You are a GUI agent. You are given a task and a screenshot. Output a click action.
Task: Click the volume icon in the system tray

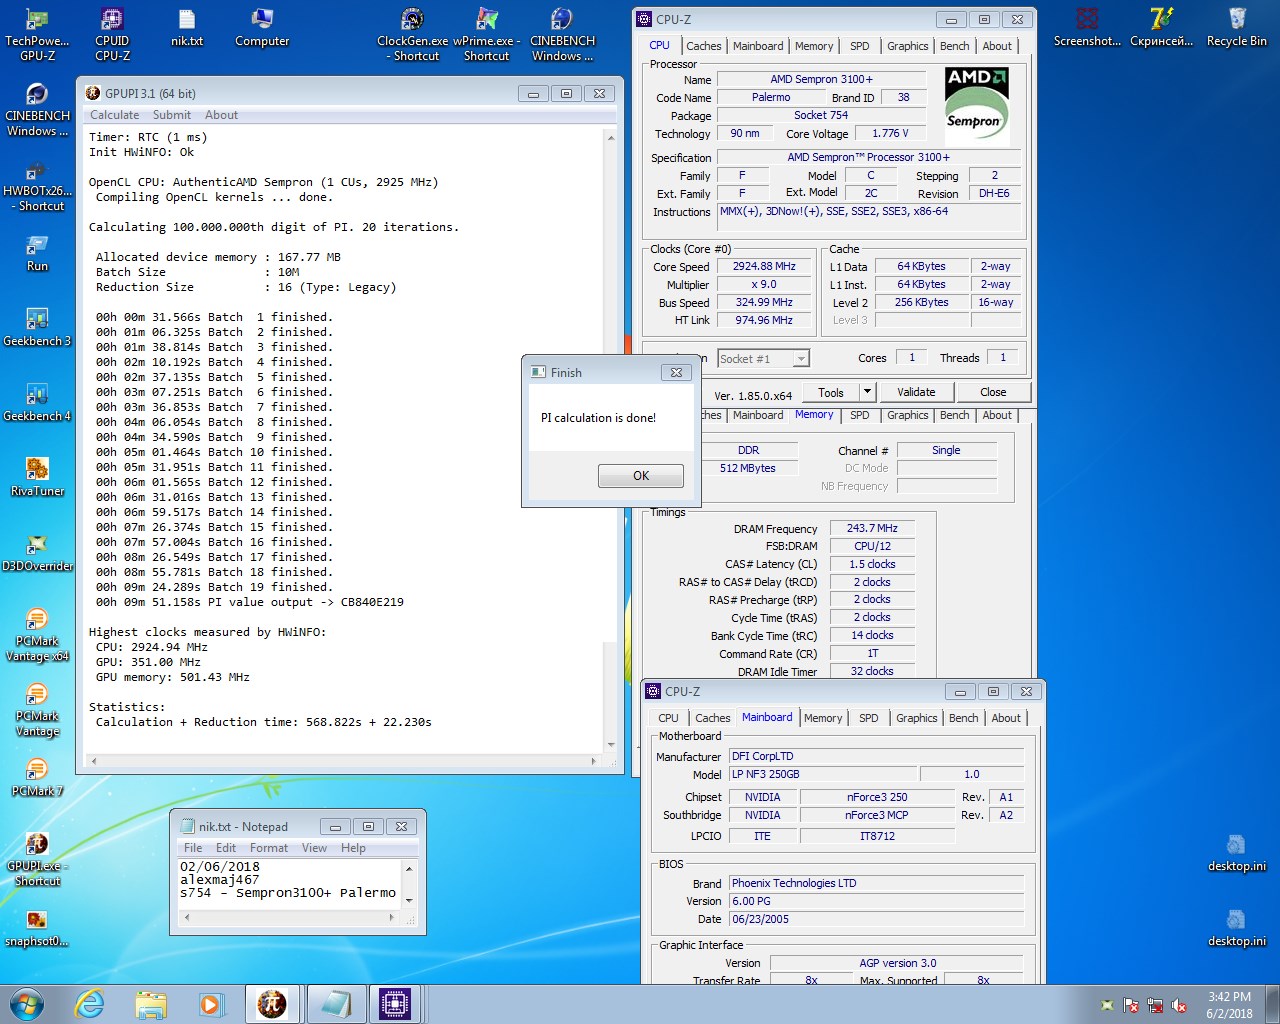coord(1179,1005)
